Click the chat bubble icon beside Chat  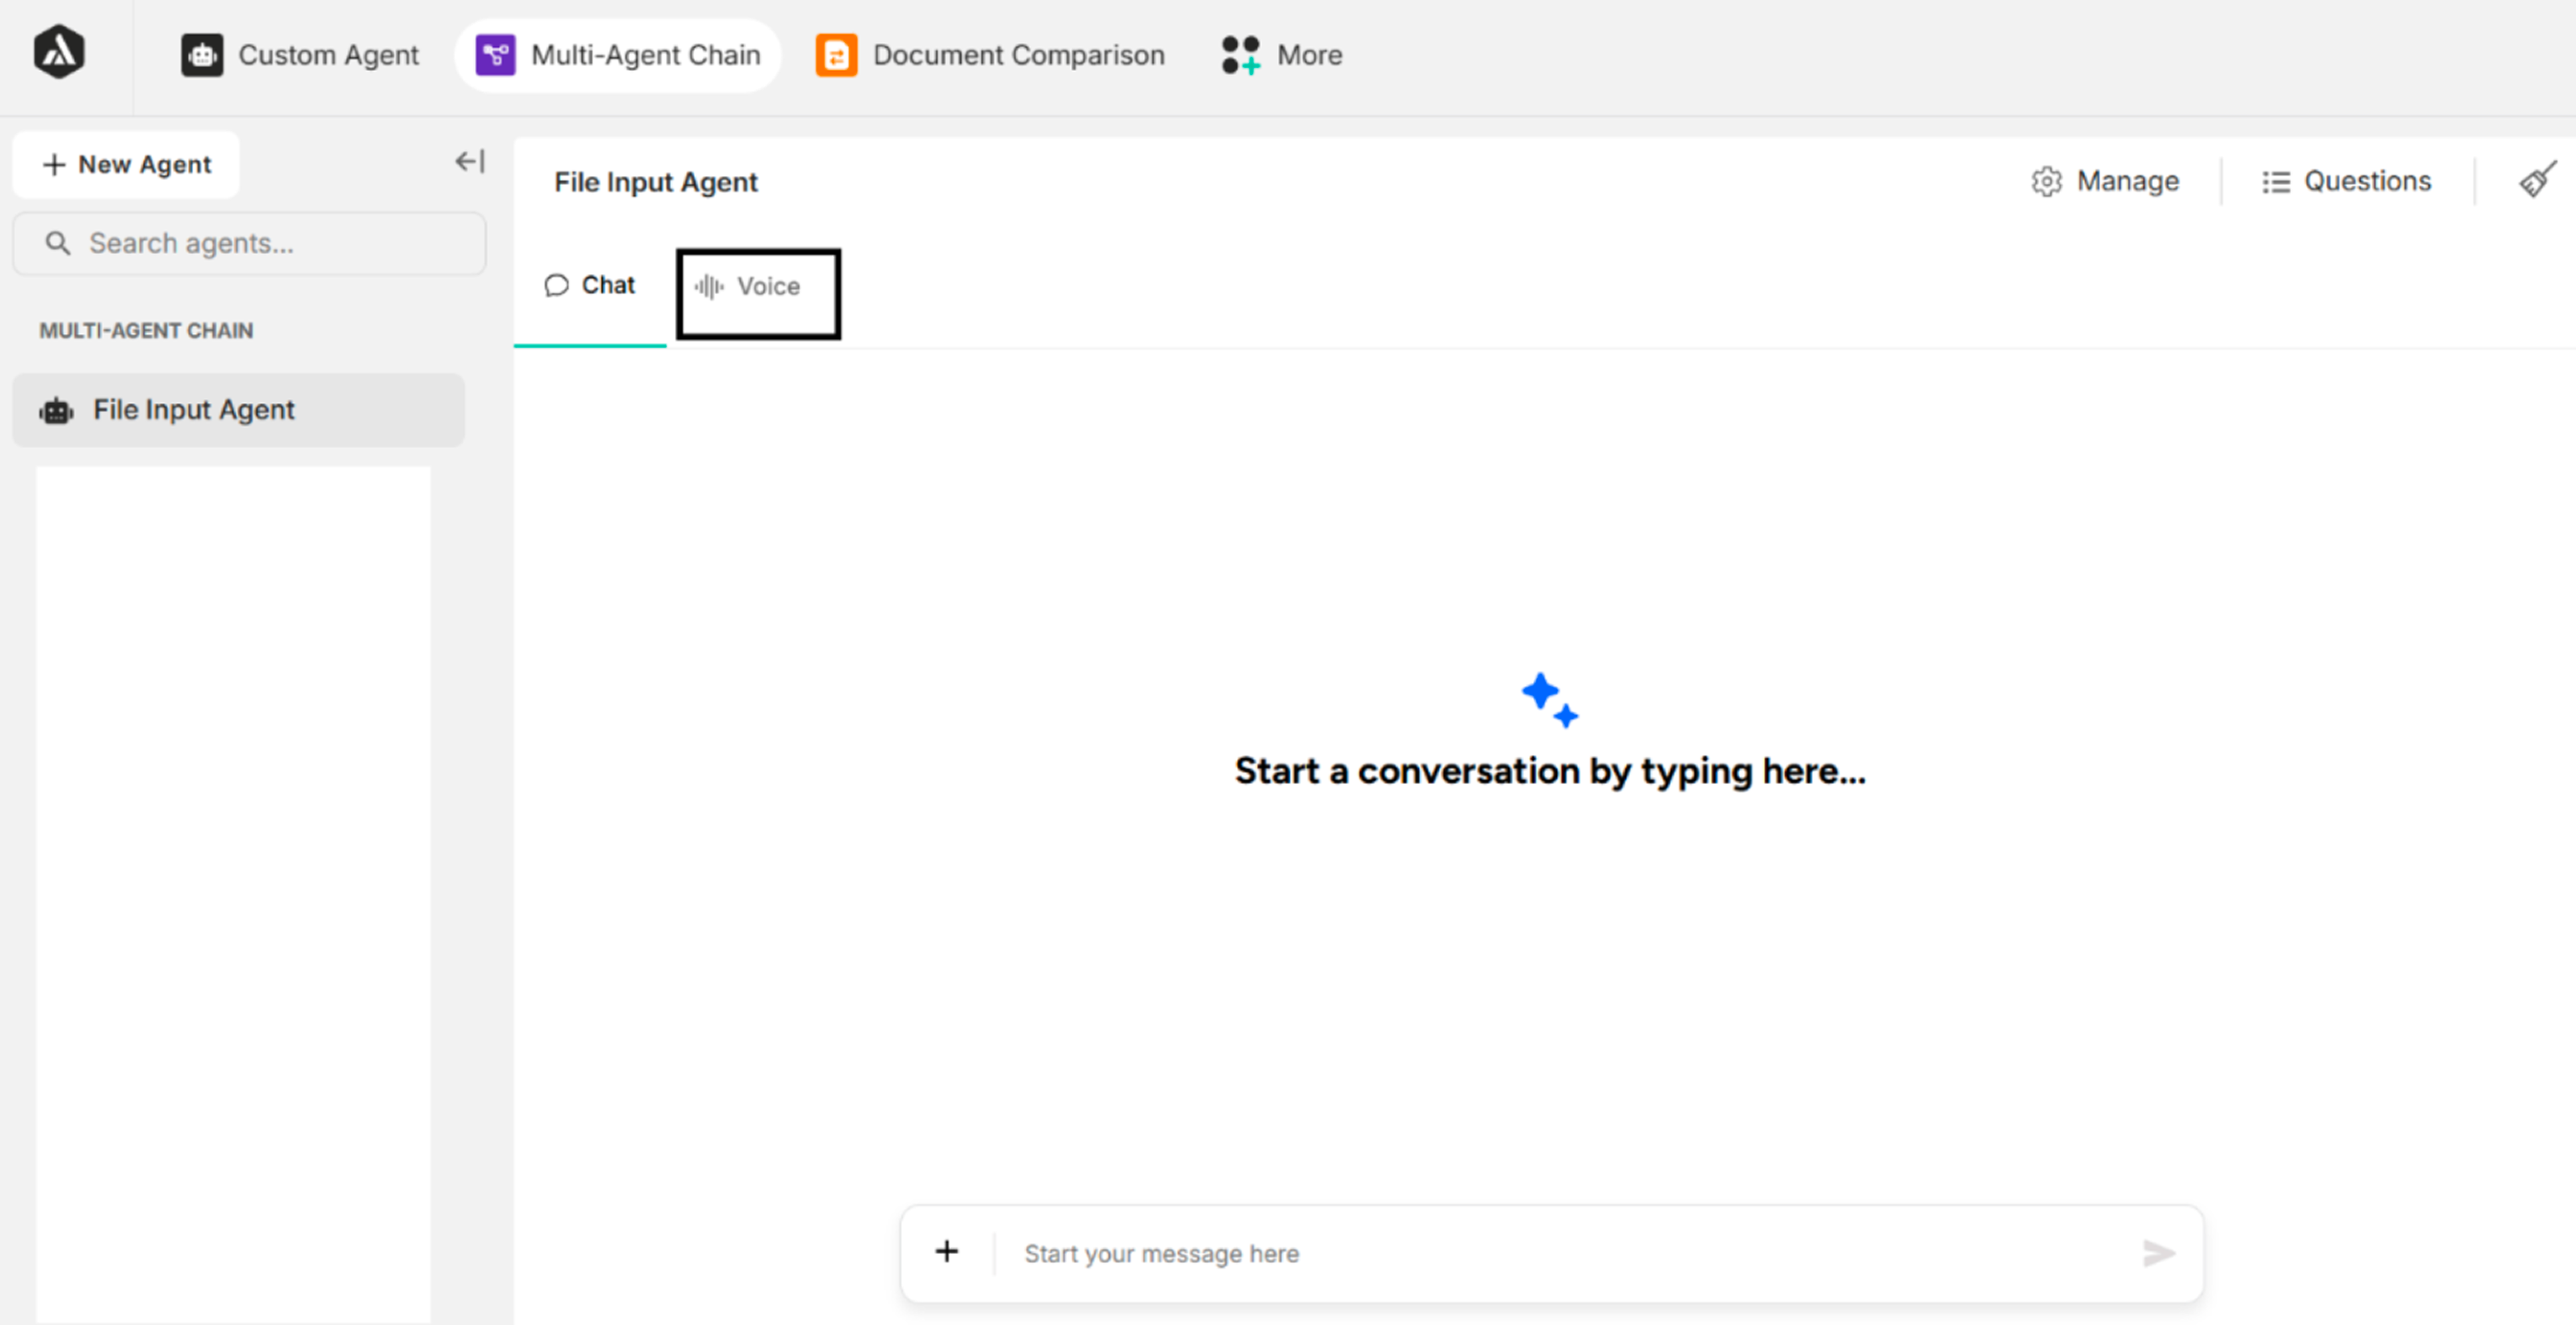point(557,285)
